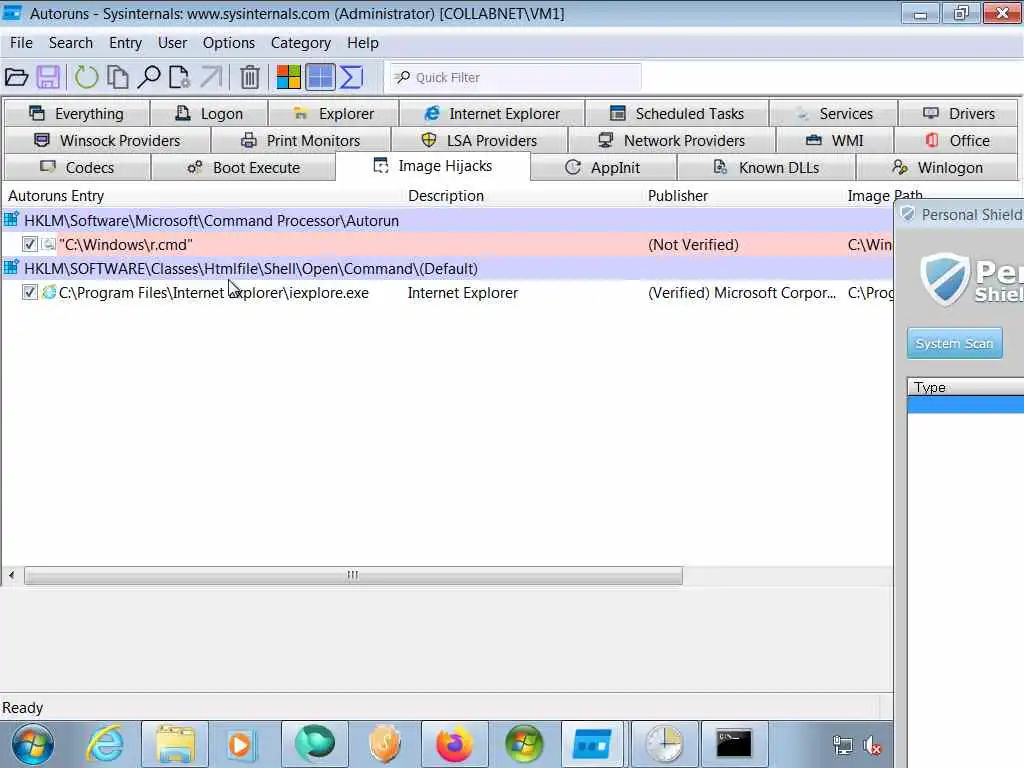1024x768 pixels.
Task: Switch to the Internet Explorer tab
Action: [492, 114]
